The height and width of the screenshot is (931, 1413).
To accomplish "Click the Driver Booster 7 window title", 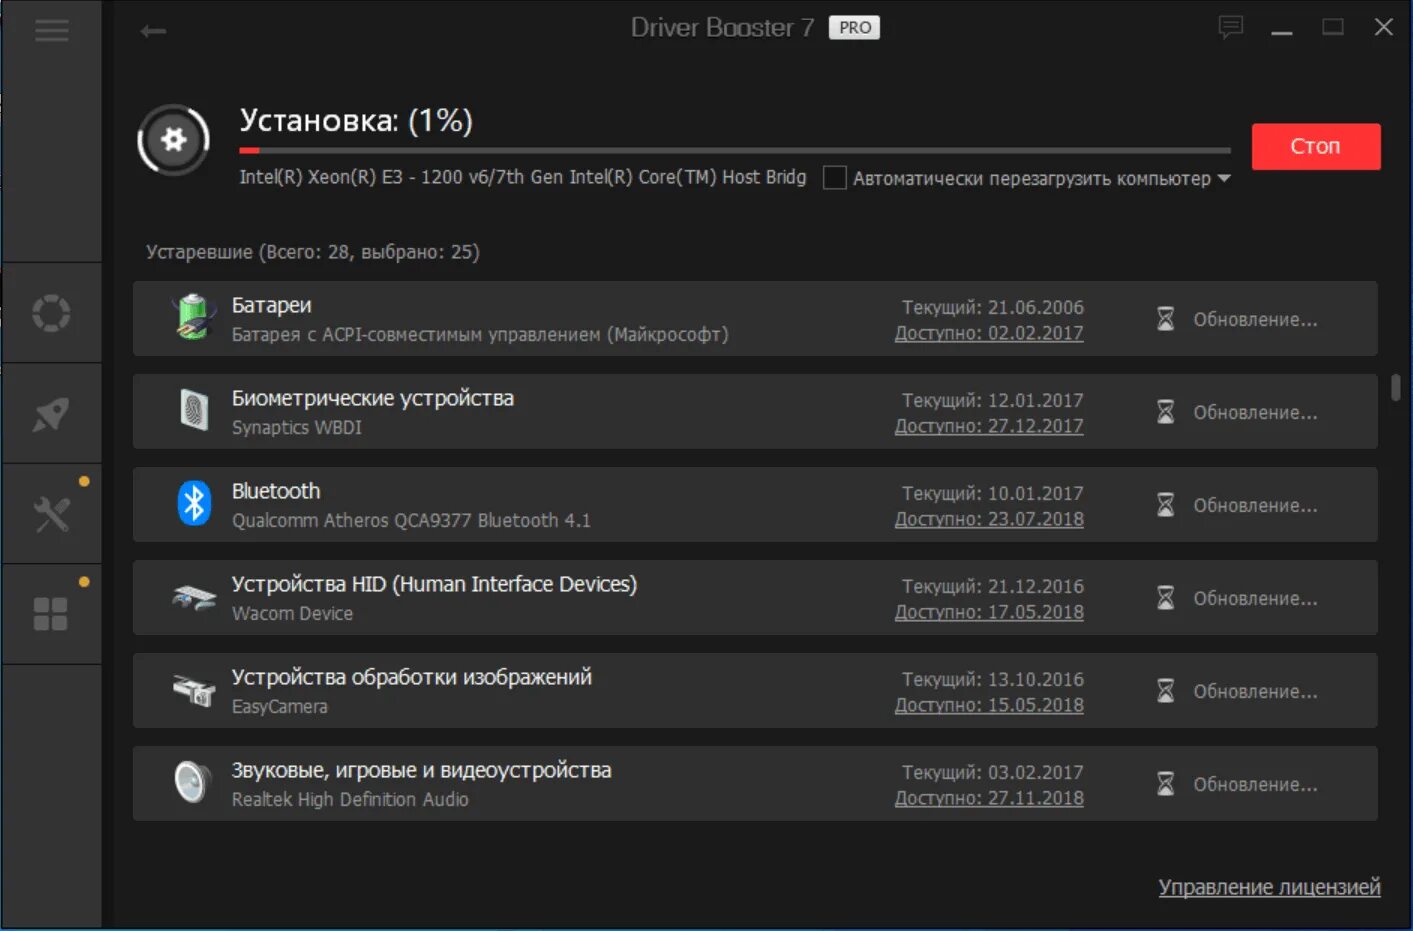I will [x=722, y=28].
